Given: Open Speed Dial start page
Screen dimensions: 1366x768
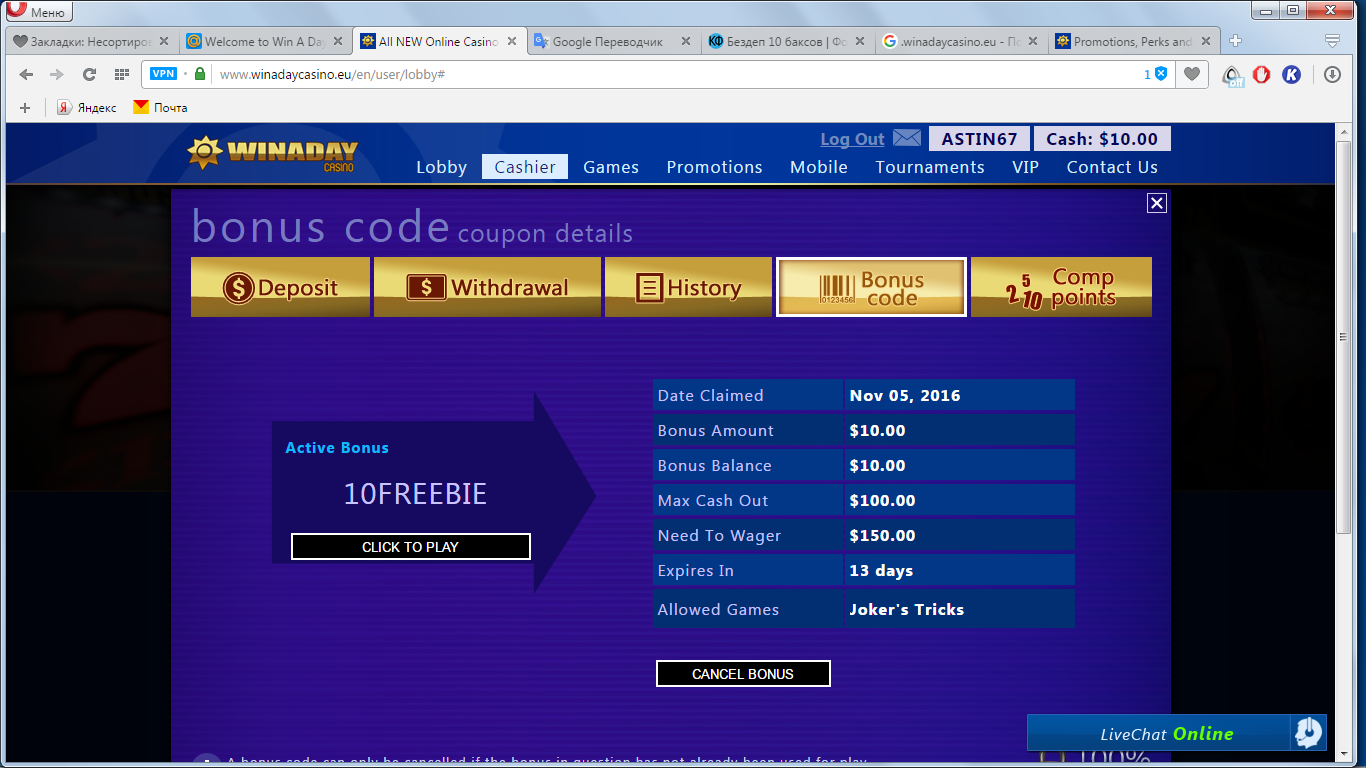Looking at the screenshot, I should [x=121, y=74].
